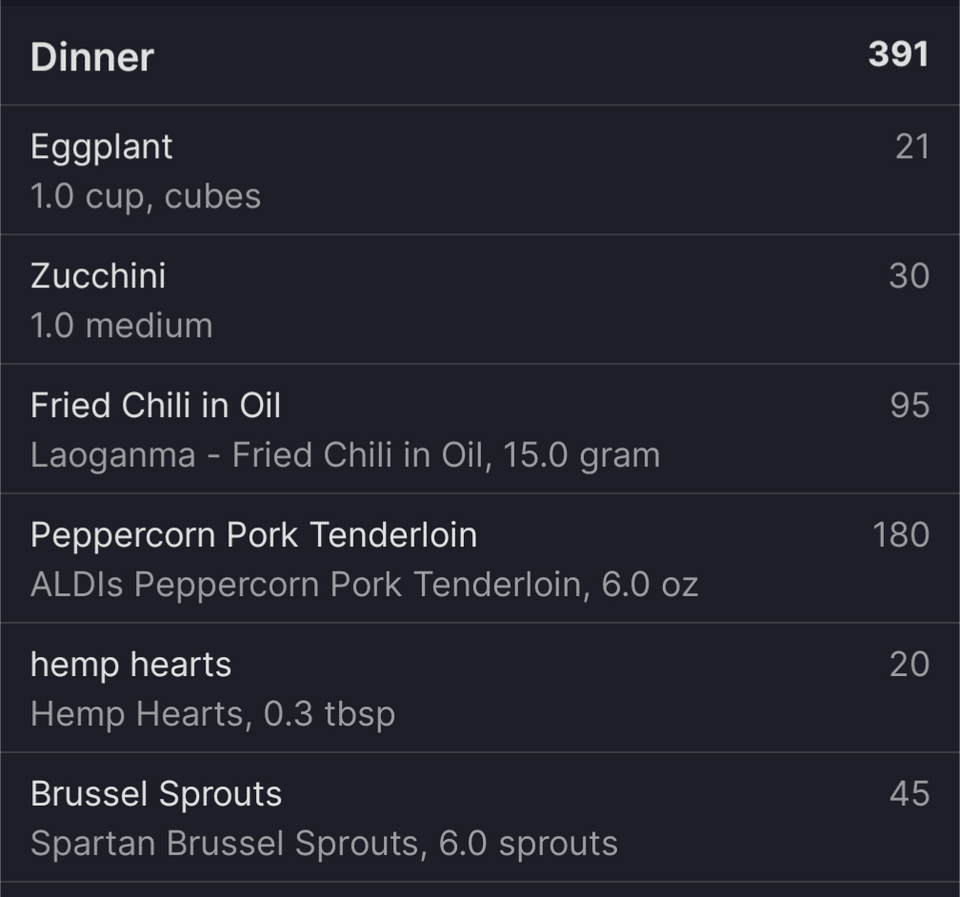Click the 180 calorie value for Pork Tenderloin
960x897 pixels.
tap(901, 535)
